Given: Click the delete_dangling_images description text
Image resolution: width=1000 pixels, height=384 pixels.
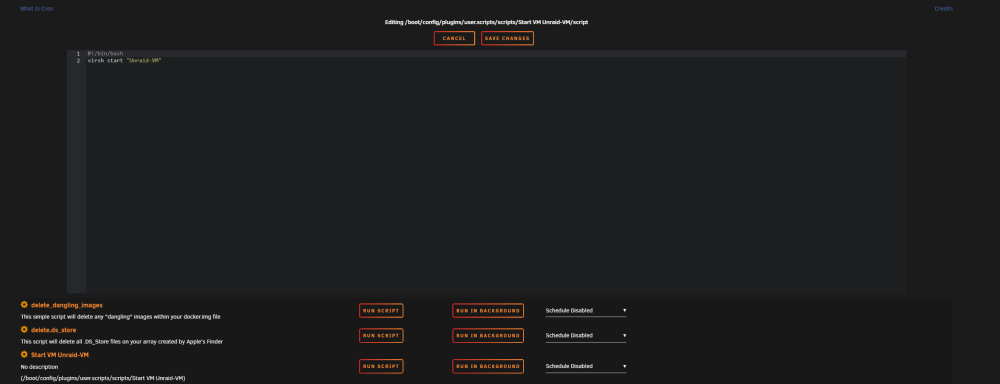Looking at the screenshot, I should point(121,317).
